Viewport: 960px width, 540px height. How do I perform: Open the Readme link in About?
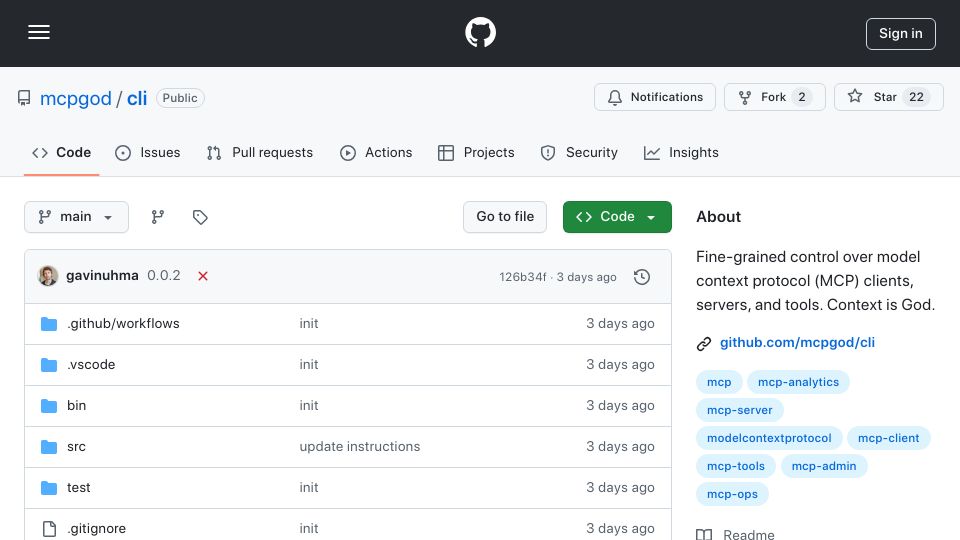[x=735, y=534]
